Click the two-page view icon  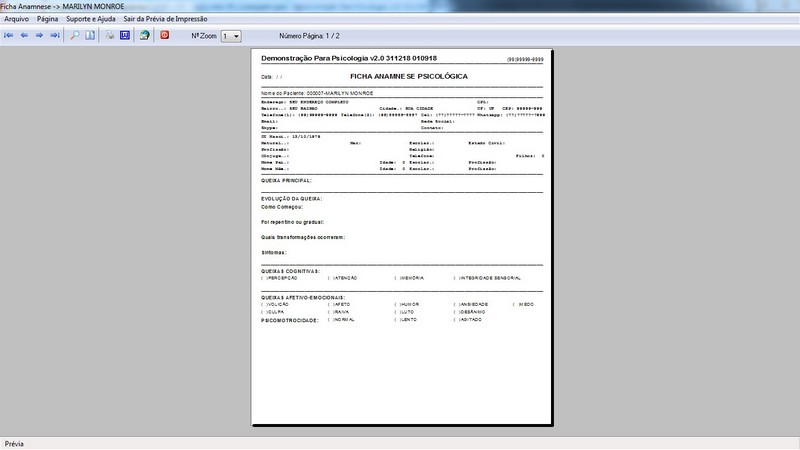click(x=90, y=35)
